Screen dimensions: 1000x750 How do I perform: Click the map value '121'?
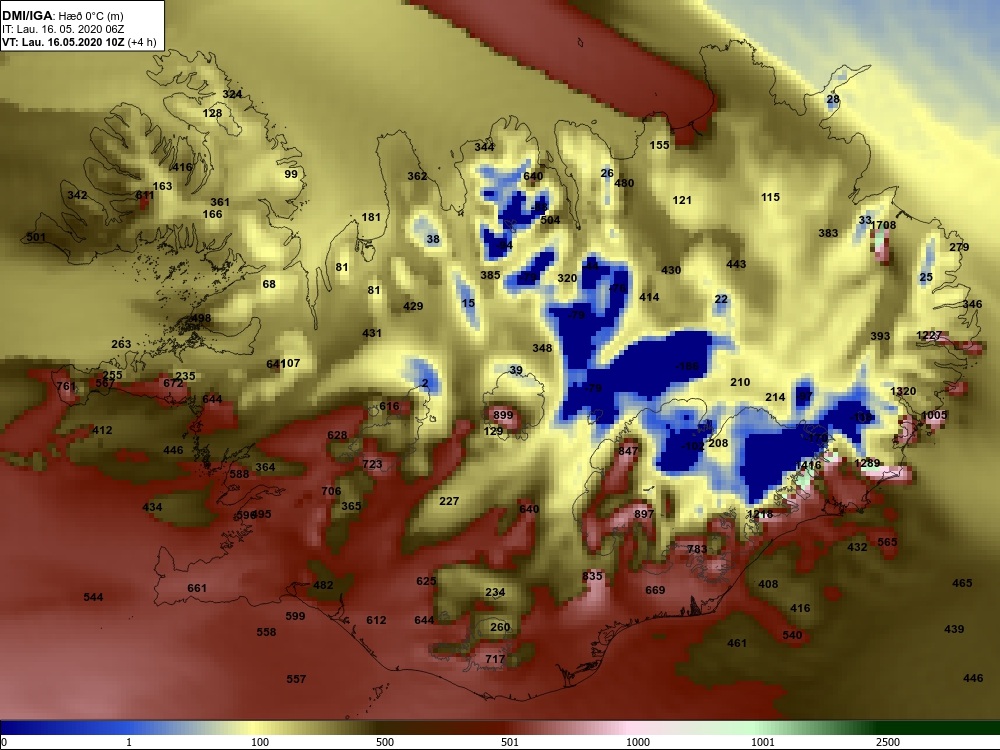click(682, 200)
